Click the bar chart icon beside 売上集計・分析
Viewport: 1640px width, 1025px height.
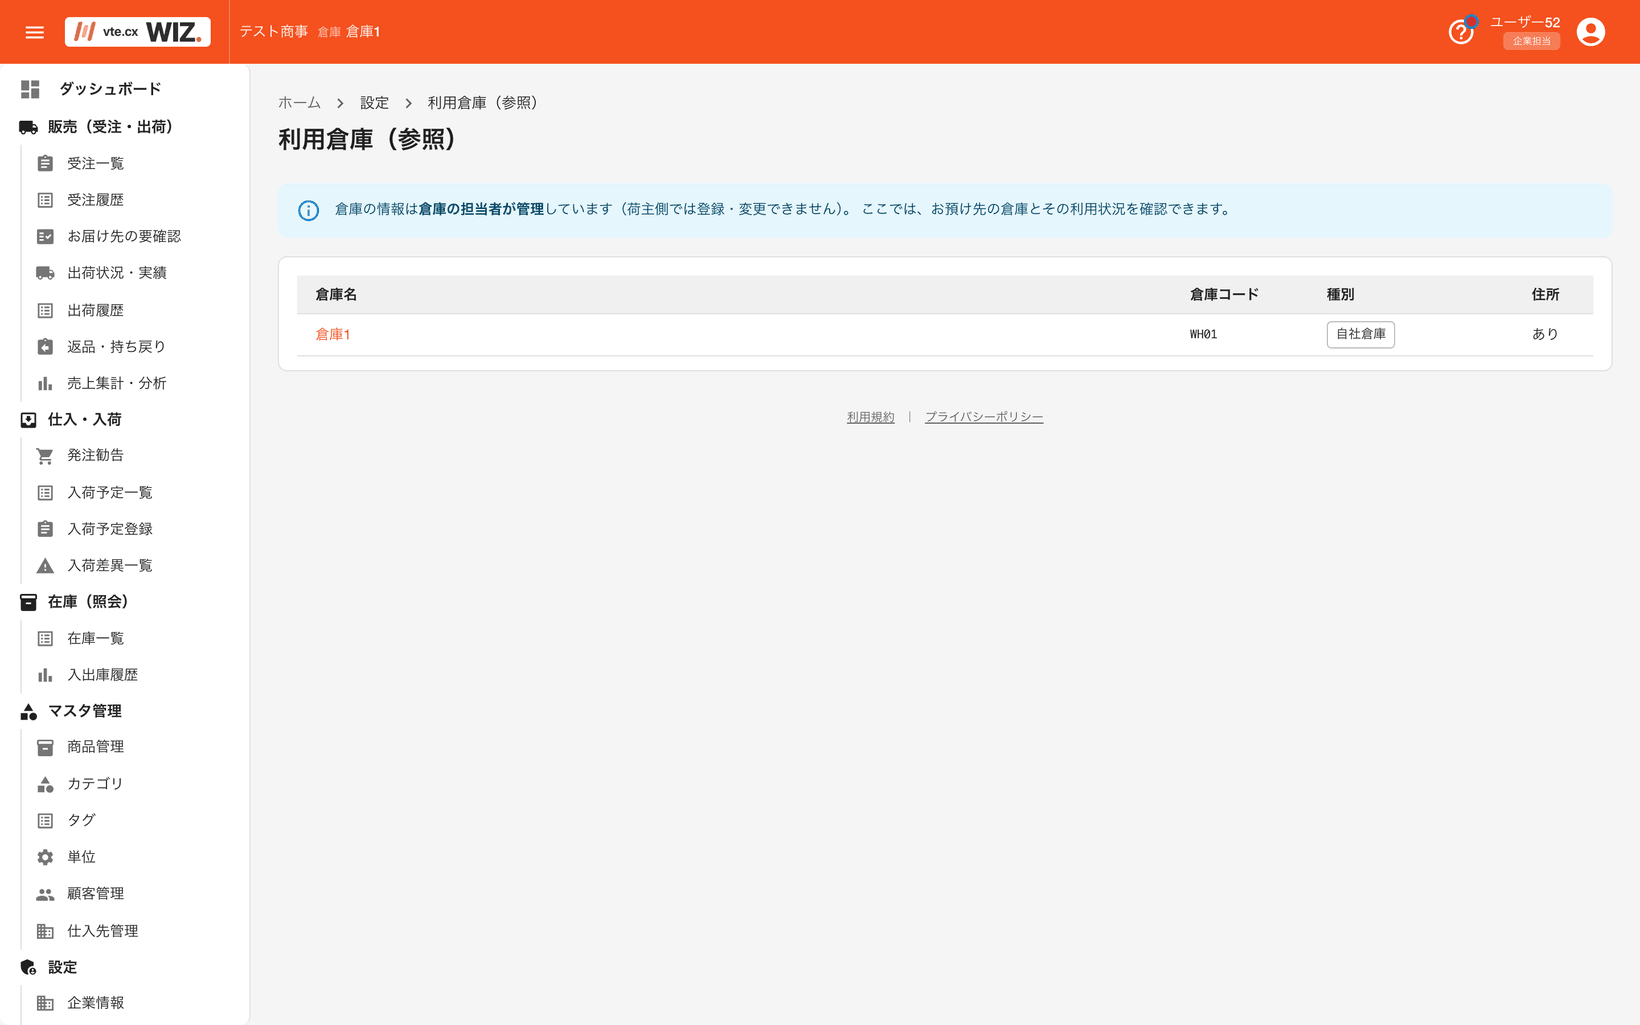45,383
